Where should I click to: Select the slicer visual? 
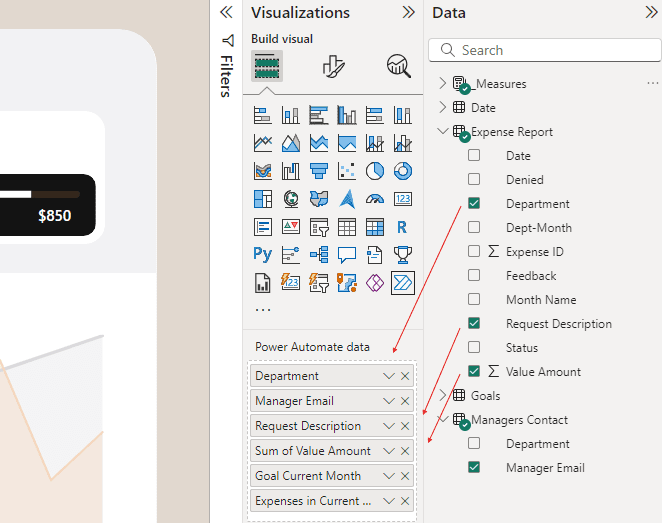(319, 227)
